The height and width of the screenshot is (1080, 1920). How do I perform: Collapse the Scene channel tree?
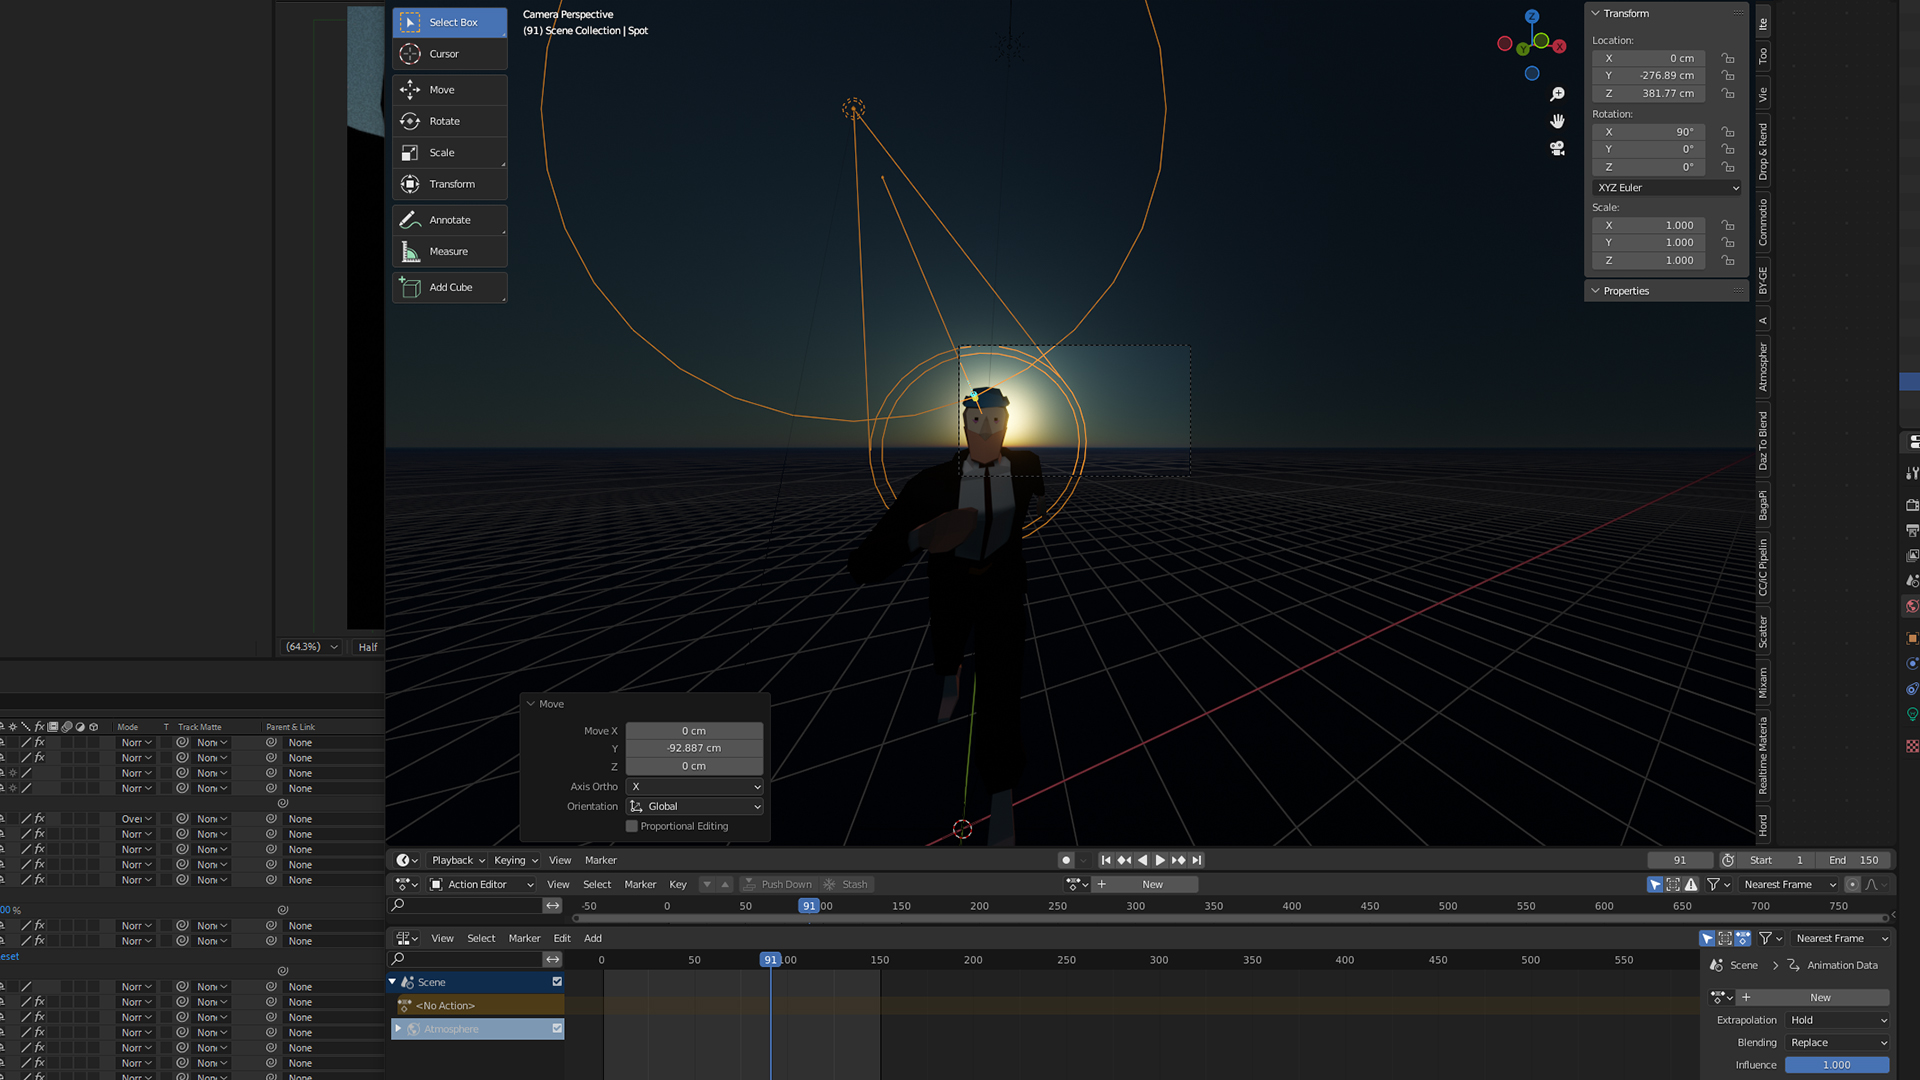392,982
